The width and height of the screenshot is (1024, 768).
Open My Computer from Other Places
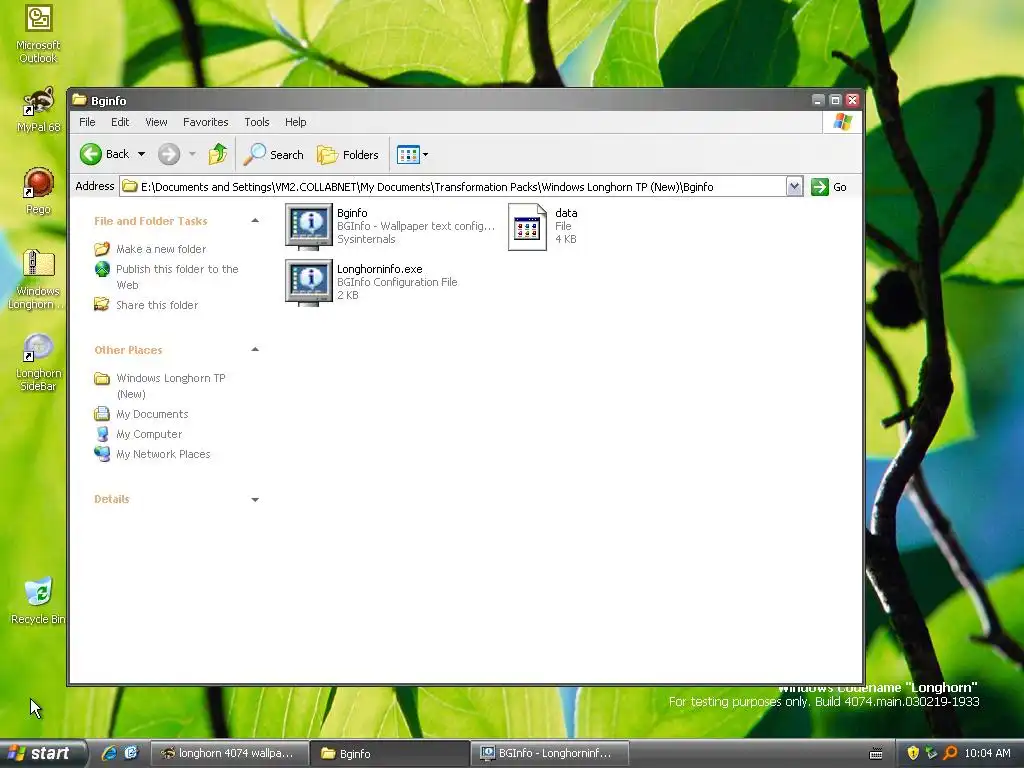[149, 434]
